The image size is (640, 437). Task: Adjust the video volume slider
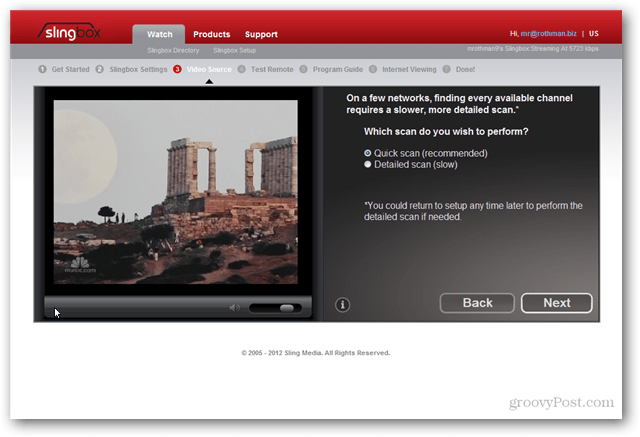tap(276, 308)
